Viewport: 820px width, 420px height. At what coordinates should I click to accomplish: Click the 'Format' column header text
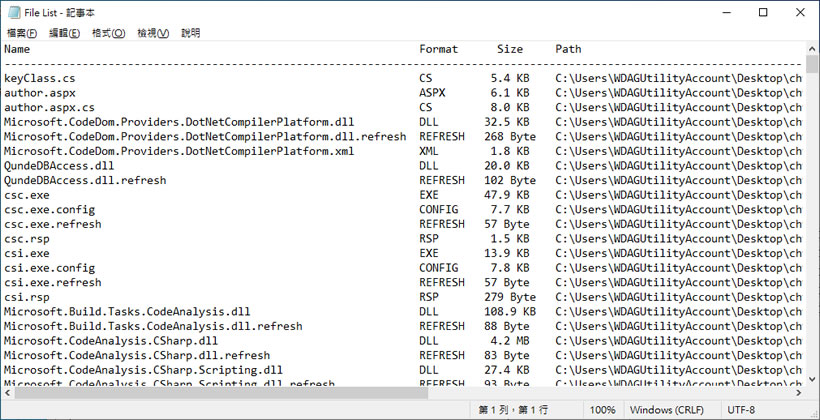coord(438,49)
